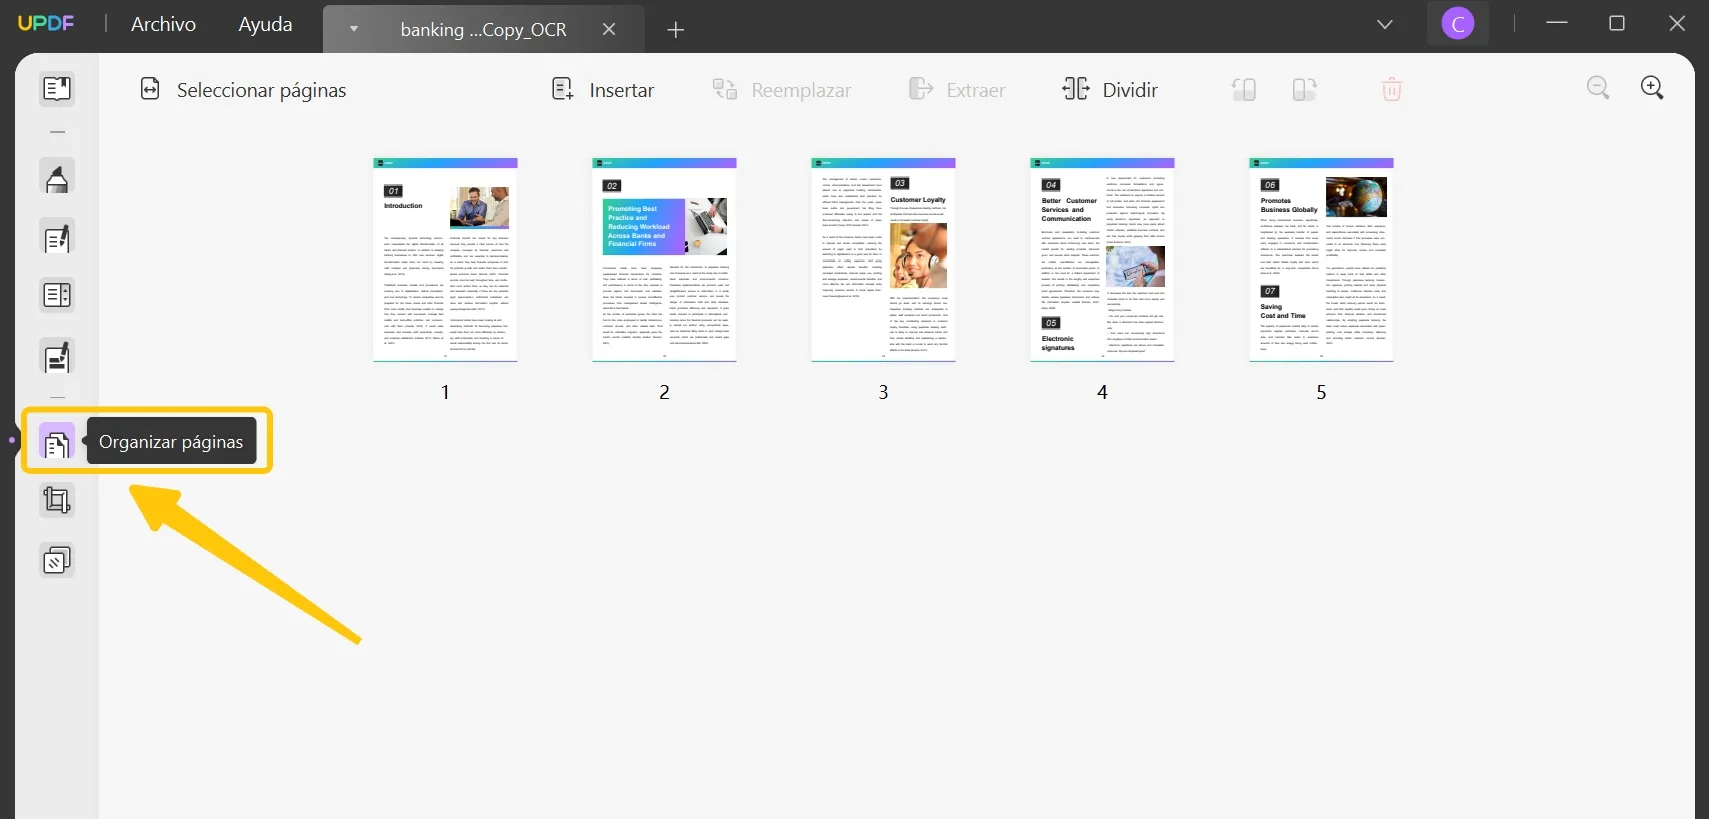Screen dimensions: 1709x819
Task: Open the Crop pages sidebar icon
Action: (x=57, y=500)
